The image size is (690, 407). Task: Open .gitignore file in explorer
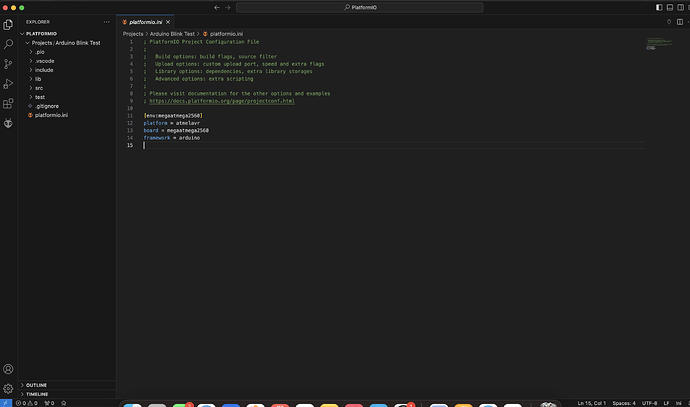pos(67,106)
